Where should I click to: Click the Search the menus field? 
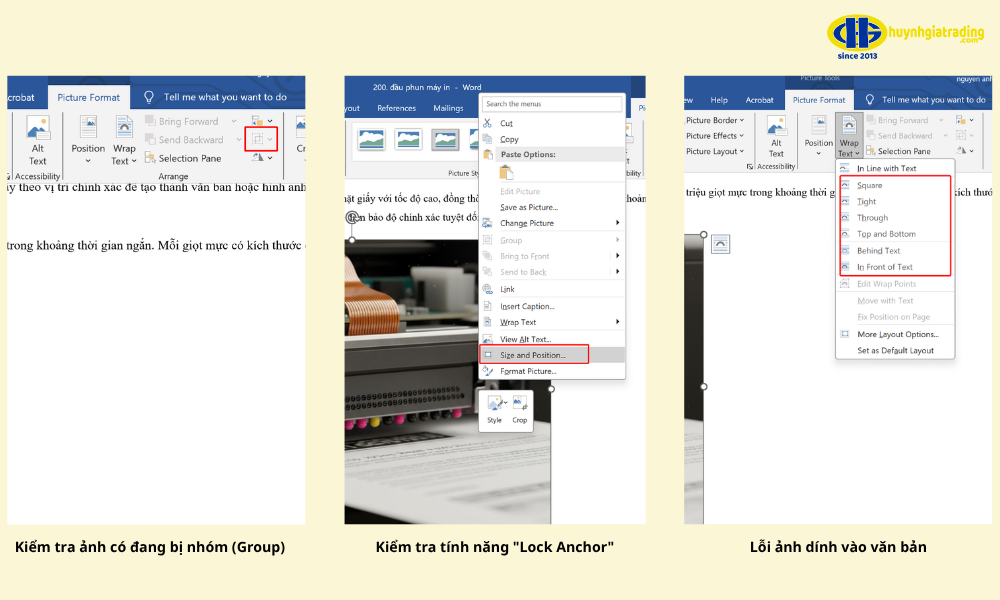(x=552, y=104)
